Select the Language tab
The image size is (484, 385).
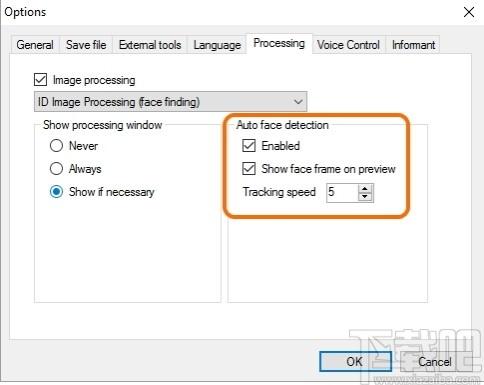click(x=217, y=45)
